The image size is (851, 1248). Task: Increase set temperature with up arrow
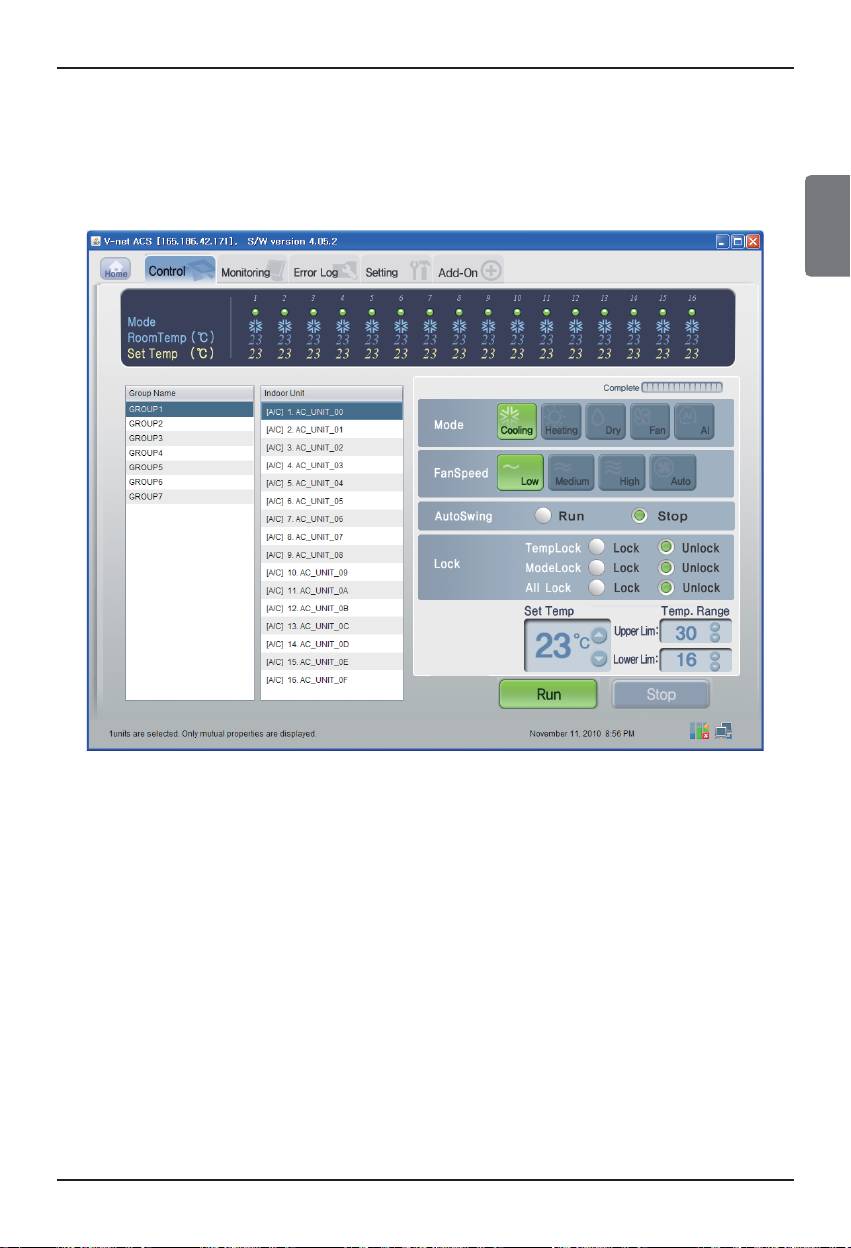pos(599,635)
